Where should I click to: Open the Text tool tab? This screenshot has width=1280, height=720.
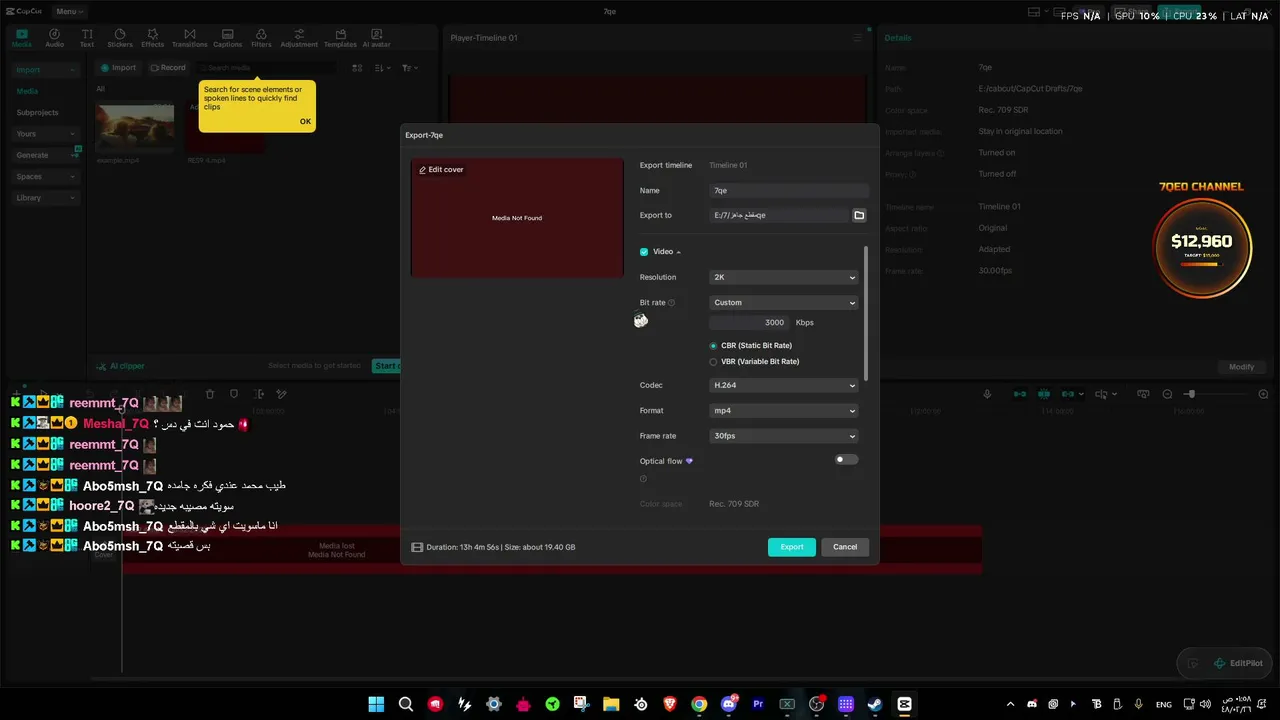87,38
